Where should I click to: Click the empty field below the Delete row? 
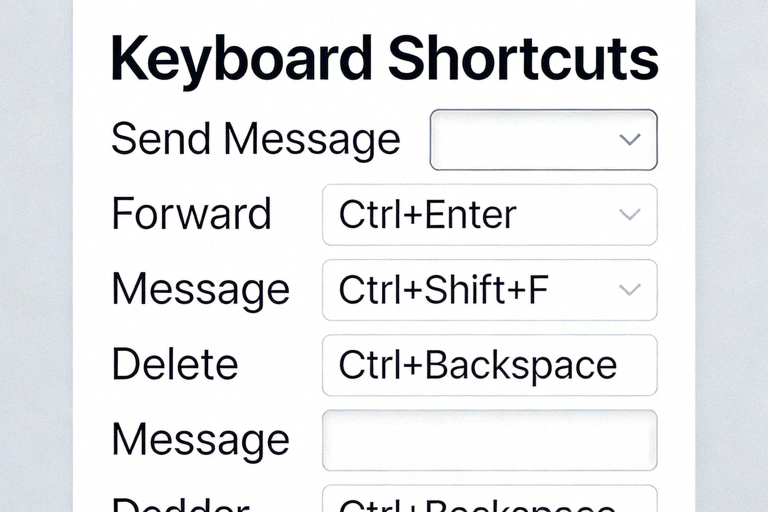pos(489,440)
